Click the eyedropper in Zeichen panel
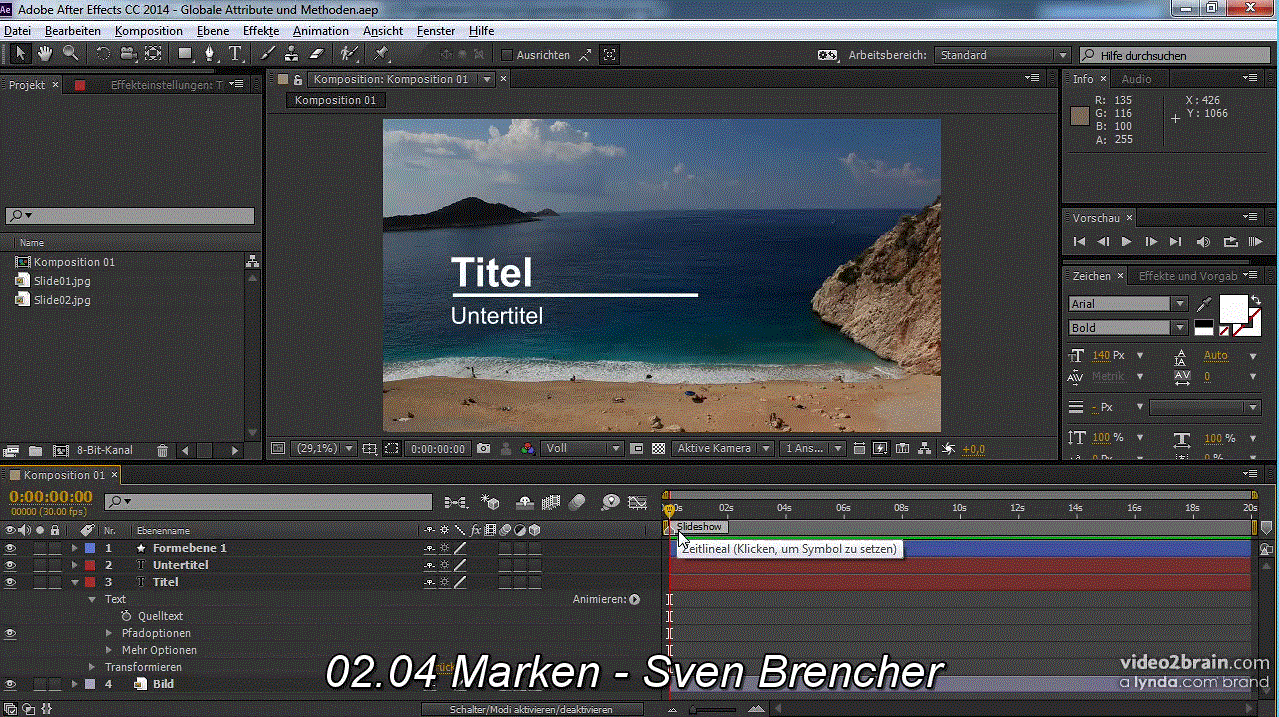The height and width of the screenshot is (717, 1279). point(1204,304)
